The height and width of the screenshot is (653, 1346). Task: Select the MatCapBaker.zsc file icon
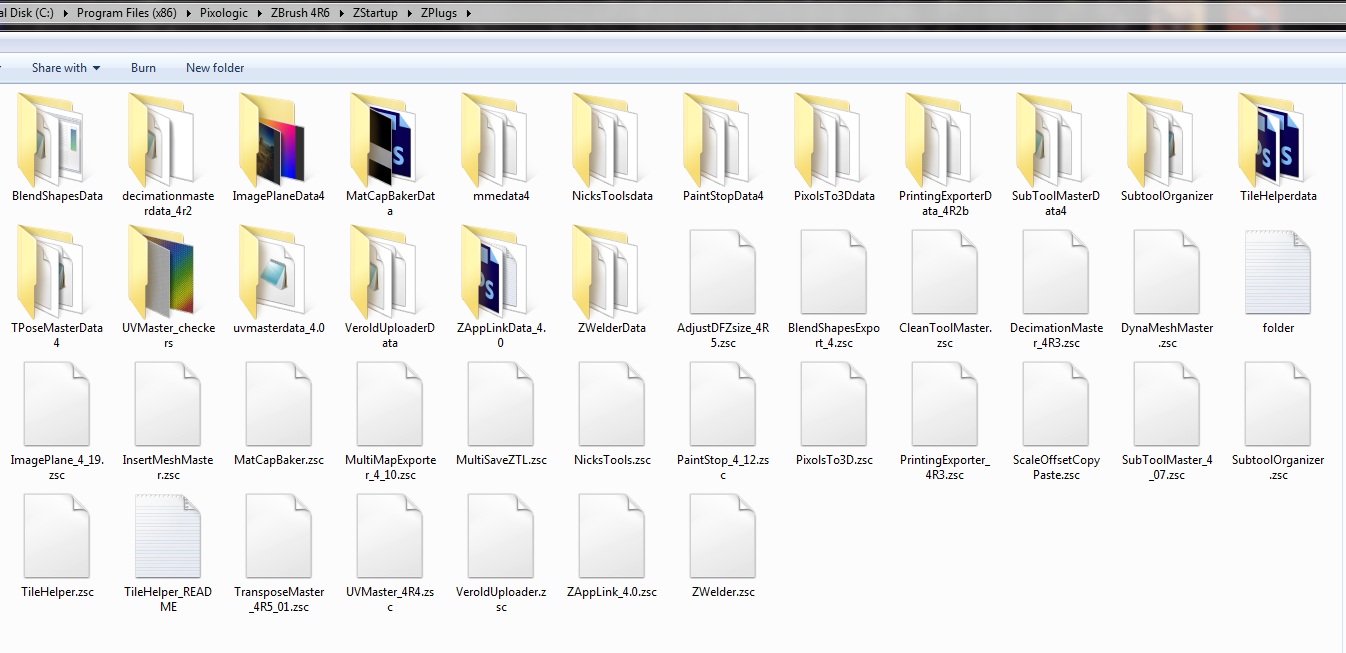click(x=279, y=404)
